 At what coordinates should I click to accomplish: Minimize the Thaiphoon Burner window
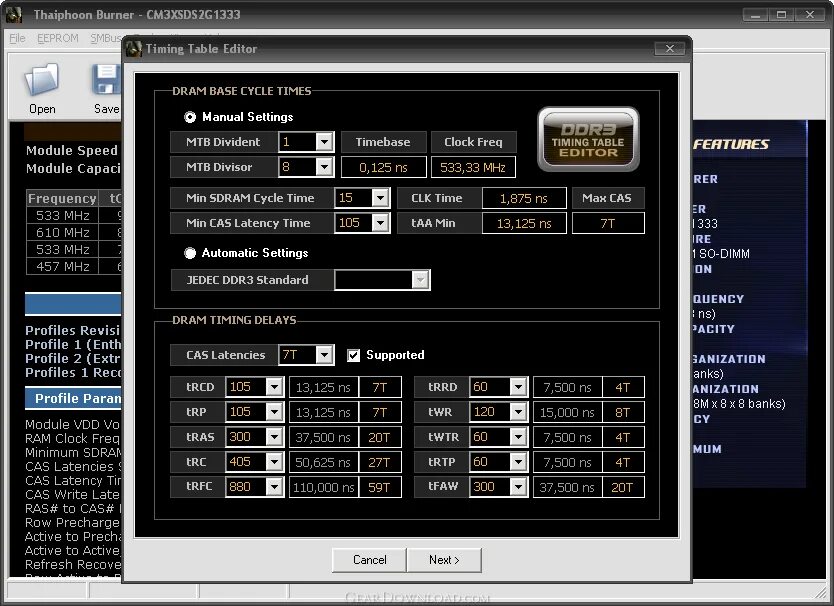[x=755, y=15]
